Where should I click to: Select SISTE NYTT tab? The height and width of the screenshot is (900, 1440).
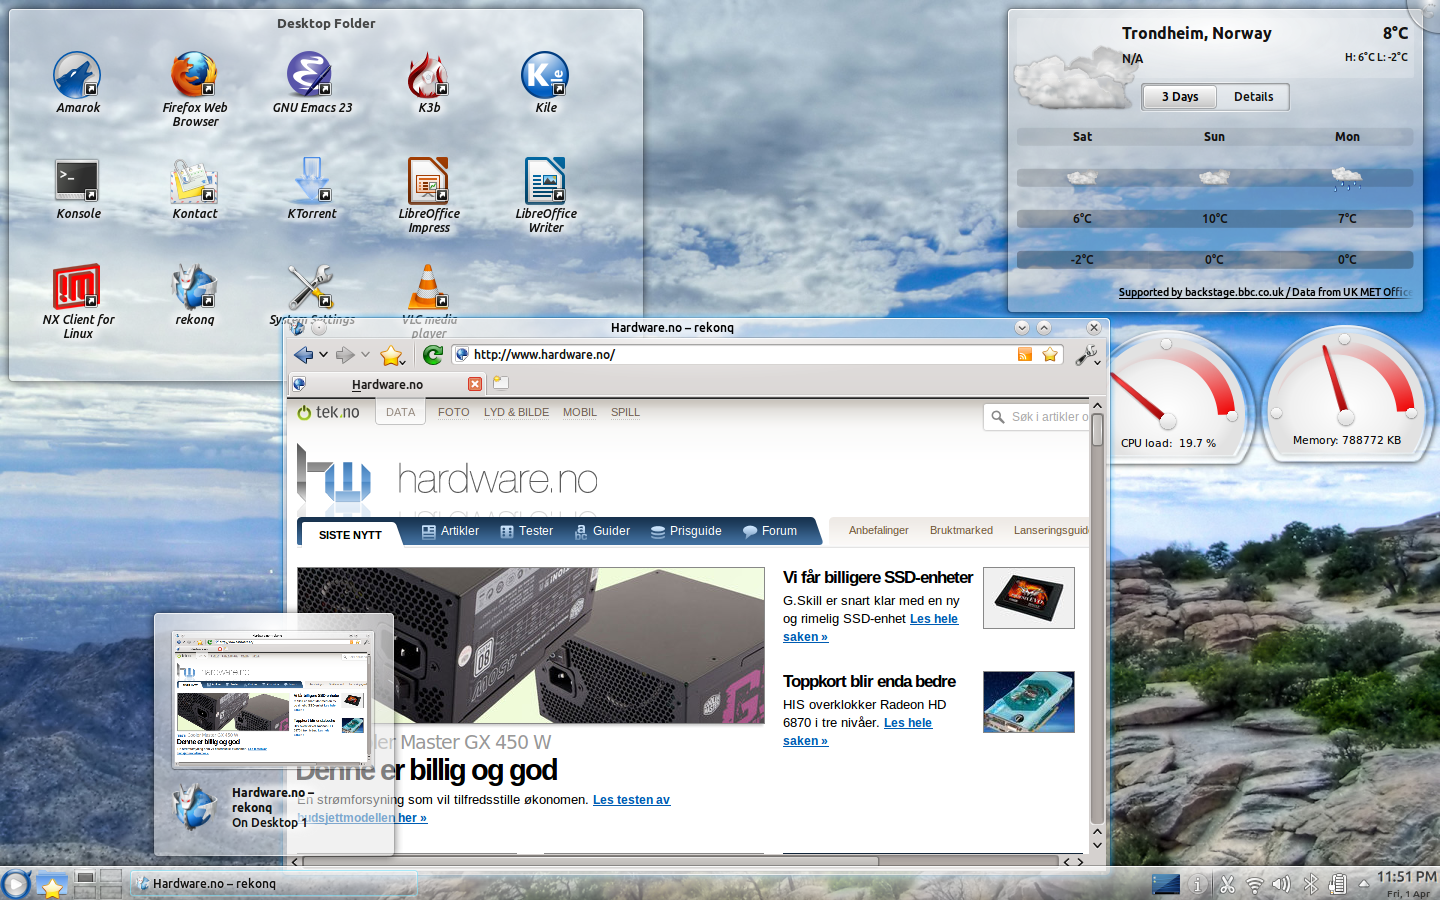[x=350, y=535]
